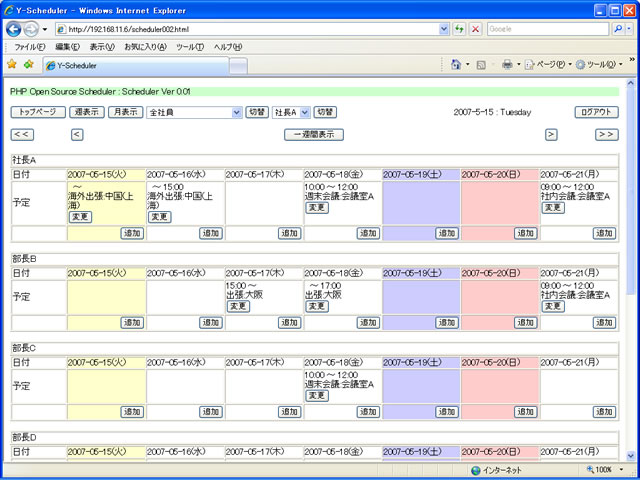This screenshot has height=480, width=640.
Task: Click in the Google search field
Action: tap(545, 29)
